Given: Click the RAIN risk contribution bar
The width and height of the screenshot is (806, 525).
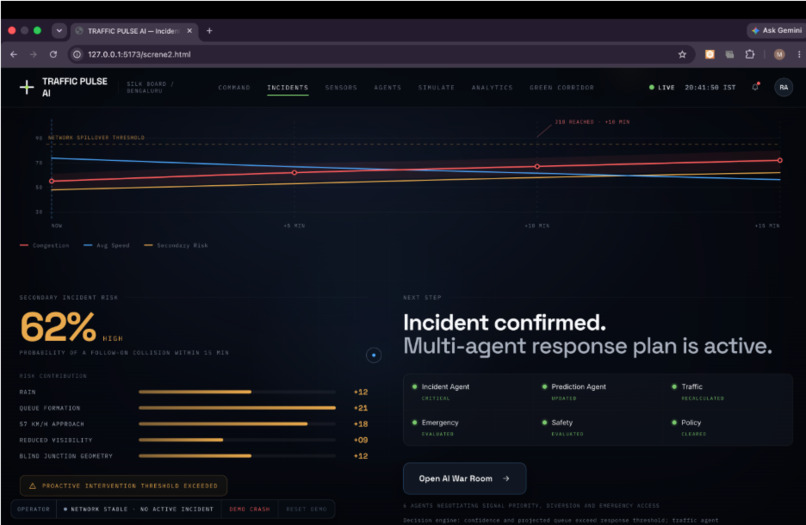Looking at the screenshot, I should tap(236, 392).
